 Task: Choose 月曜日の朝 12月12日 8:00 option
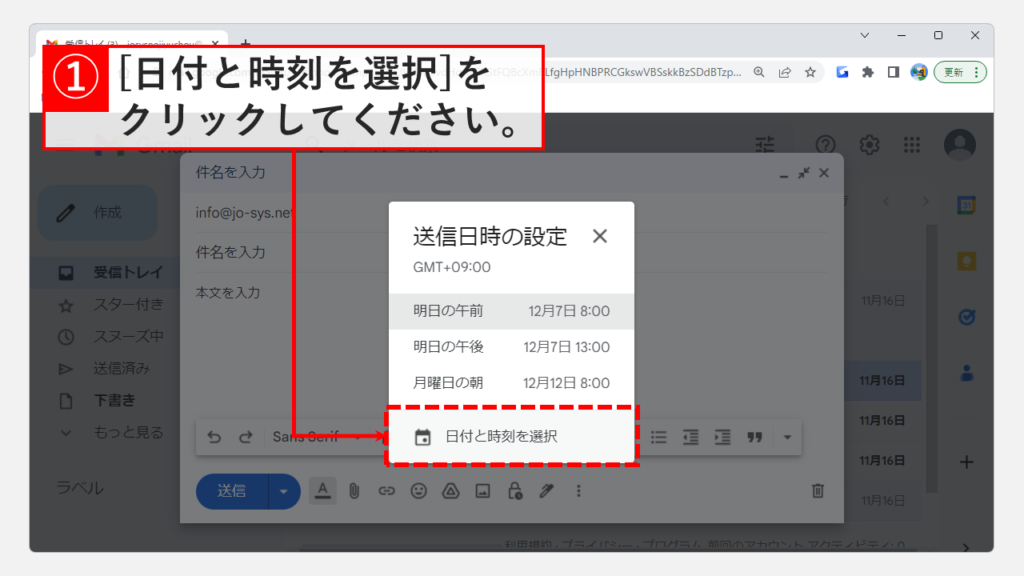(x=511, y=382)
